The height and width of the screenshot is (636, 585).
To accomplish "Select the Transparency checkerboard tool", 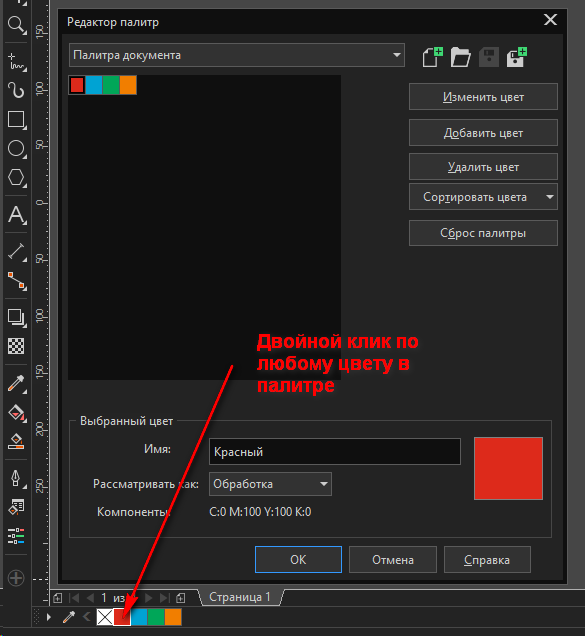I will coord(16,346).
